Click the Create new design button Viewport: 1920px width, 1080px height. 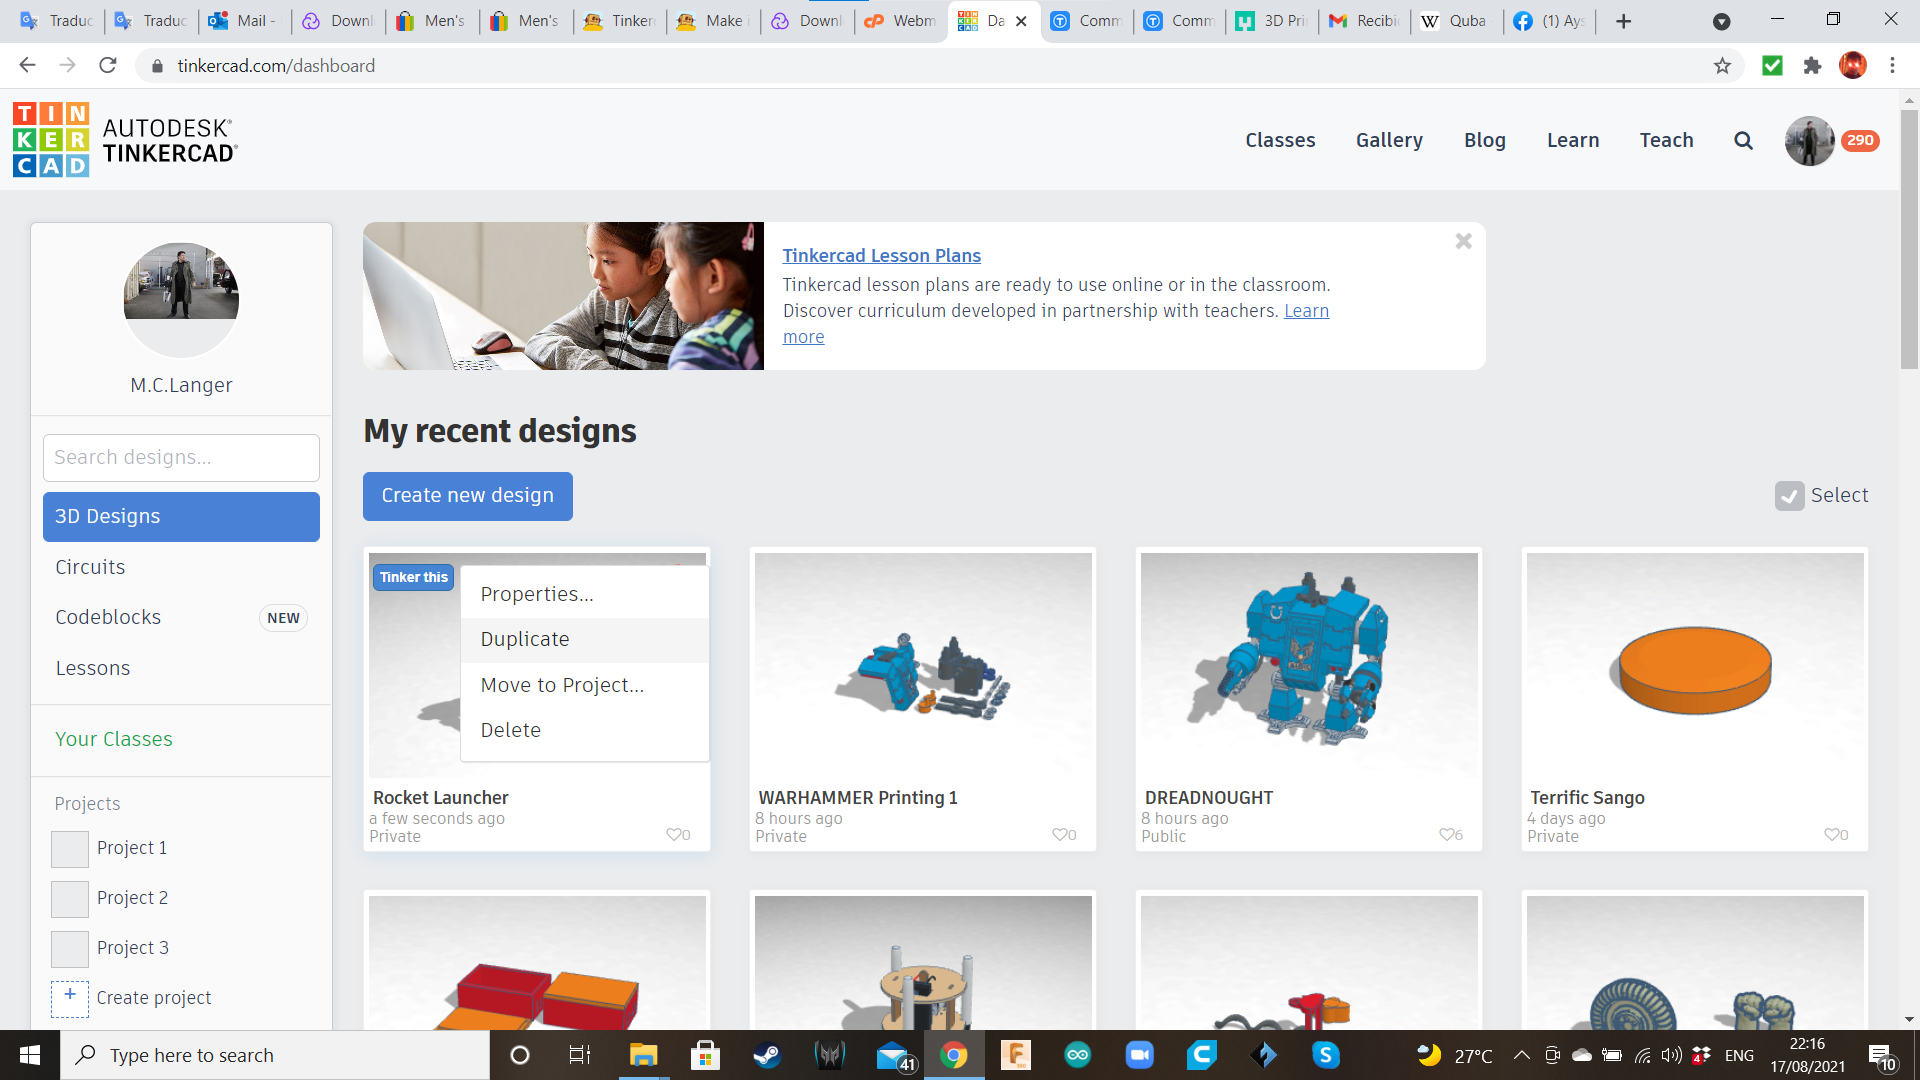[467, 496]
